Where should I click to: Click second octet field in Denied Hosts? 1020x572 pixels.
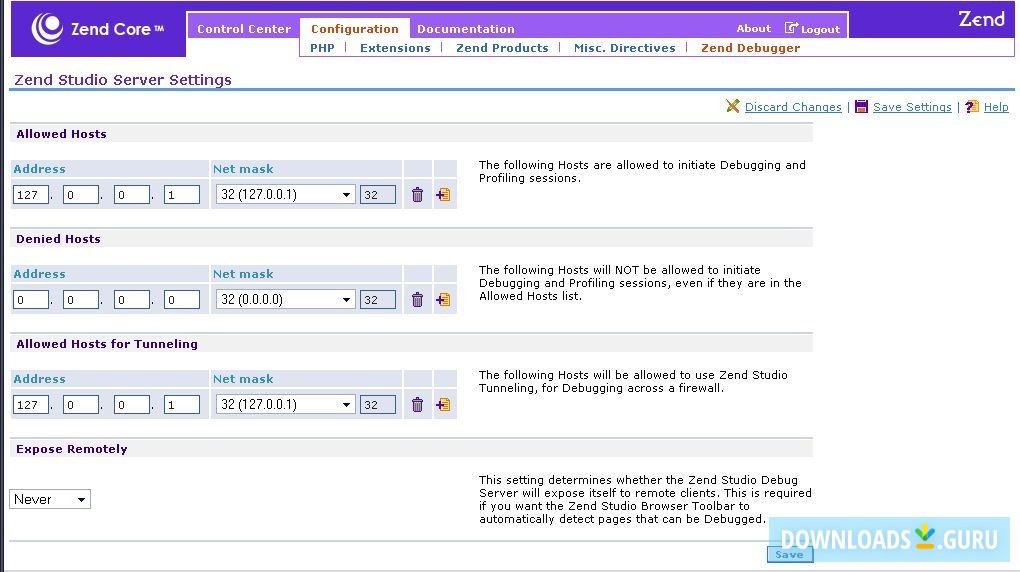(81, 299)
